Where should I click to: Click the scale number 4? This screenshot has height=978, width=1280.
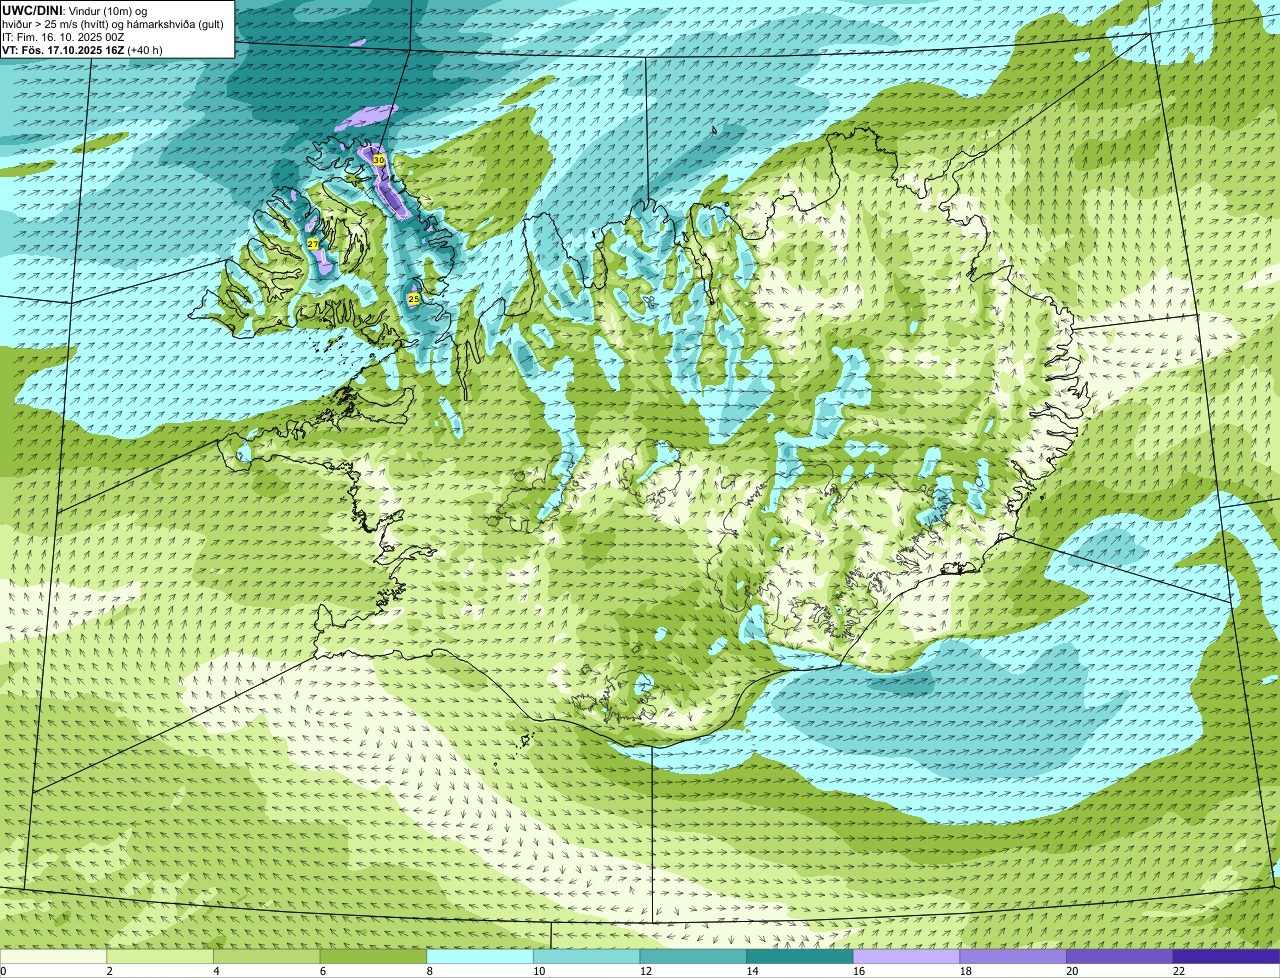point(215,971)
